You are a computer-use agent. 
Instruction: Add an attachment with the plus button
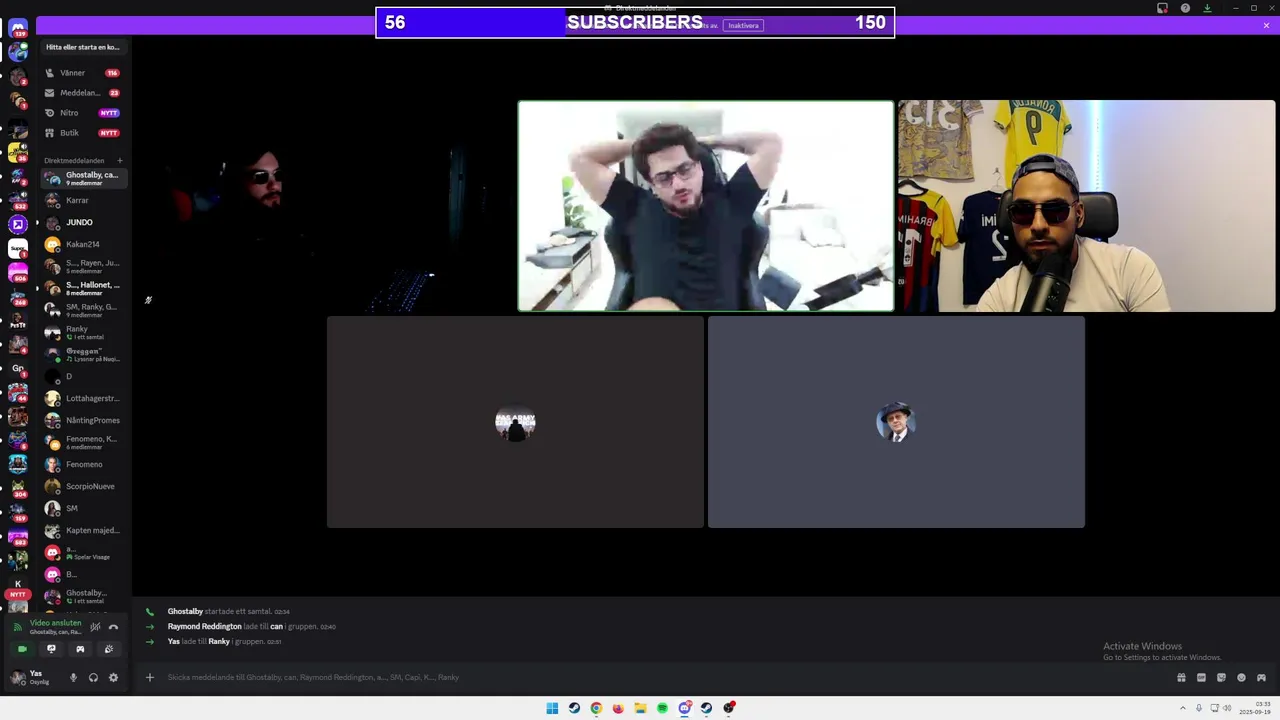150,677
